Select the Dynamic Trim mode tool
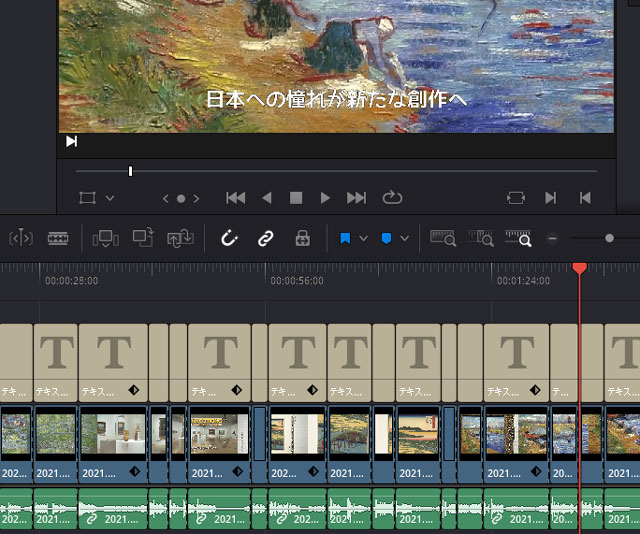The width and height of the screenshot is (640, 534). [x=21, y=238]
